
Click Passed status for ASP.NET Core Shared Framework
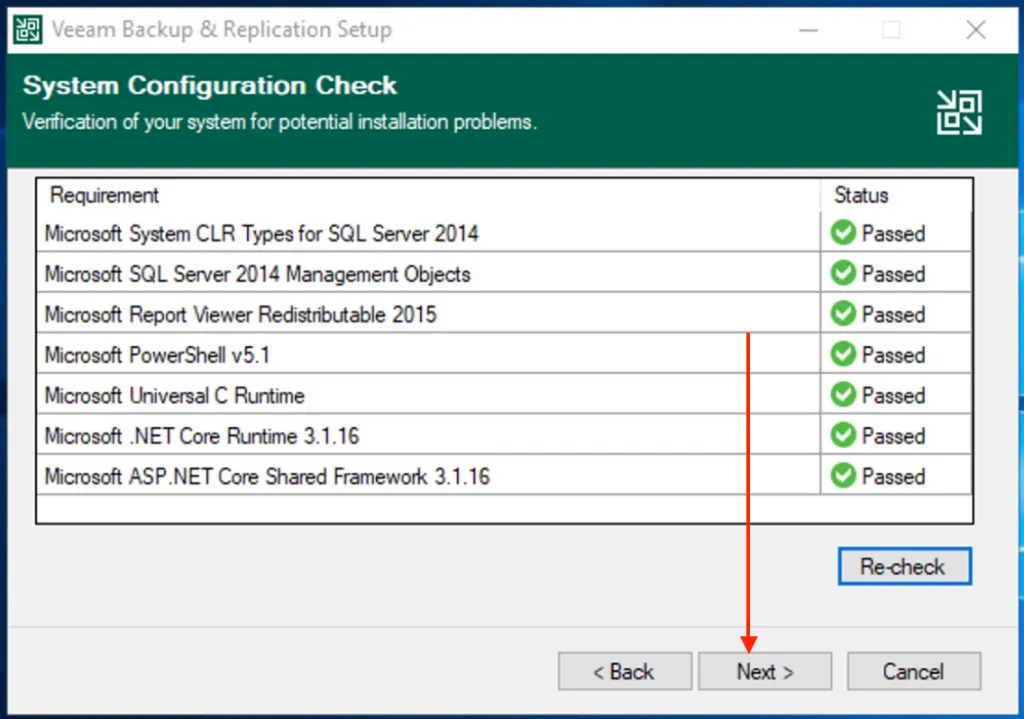click(x=893, y=476)
